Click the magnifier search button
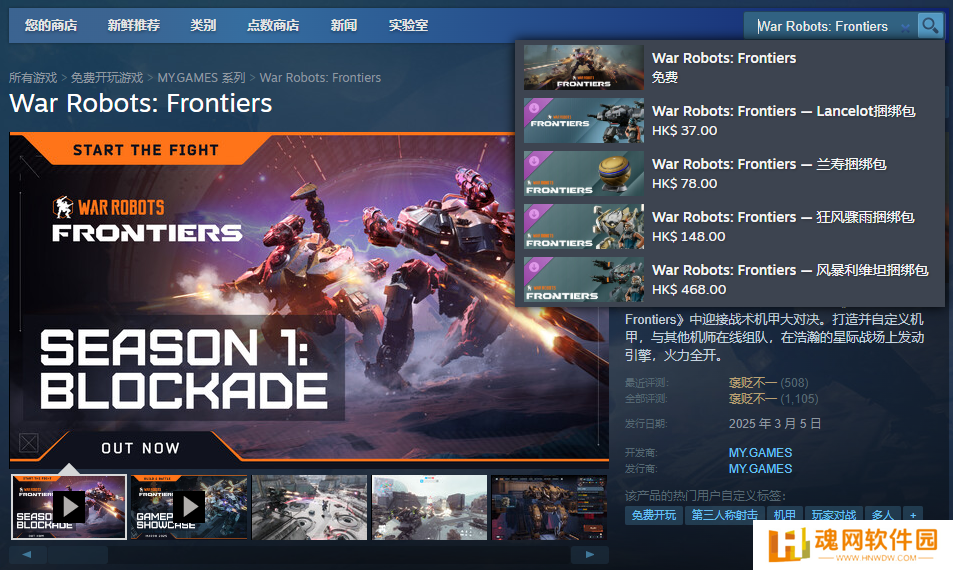The height and width of the screenshot is (570, 953). tap(930, 26)
